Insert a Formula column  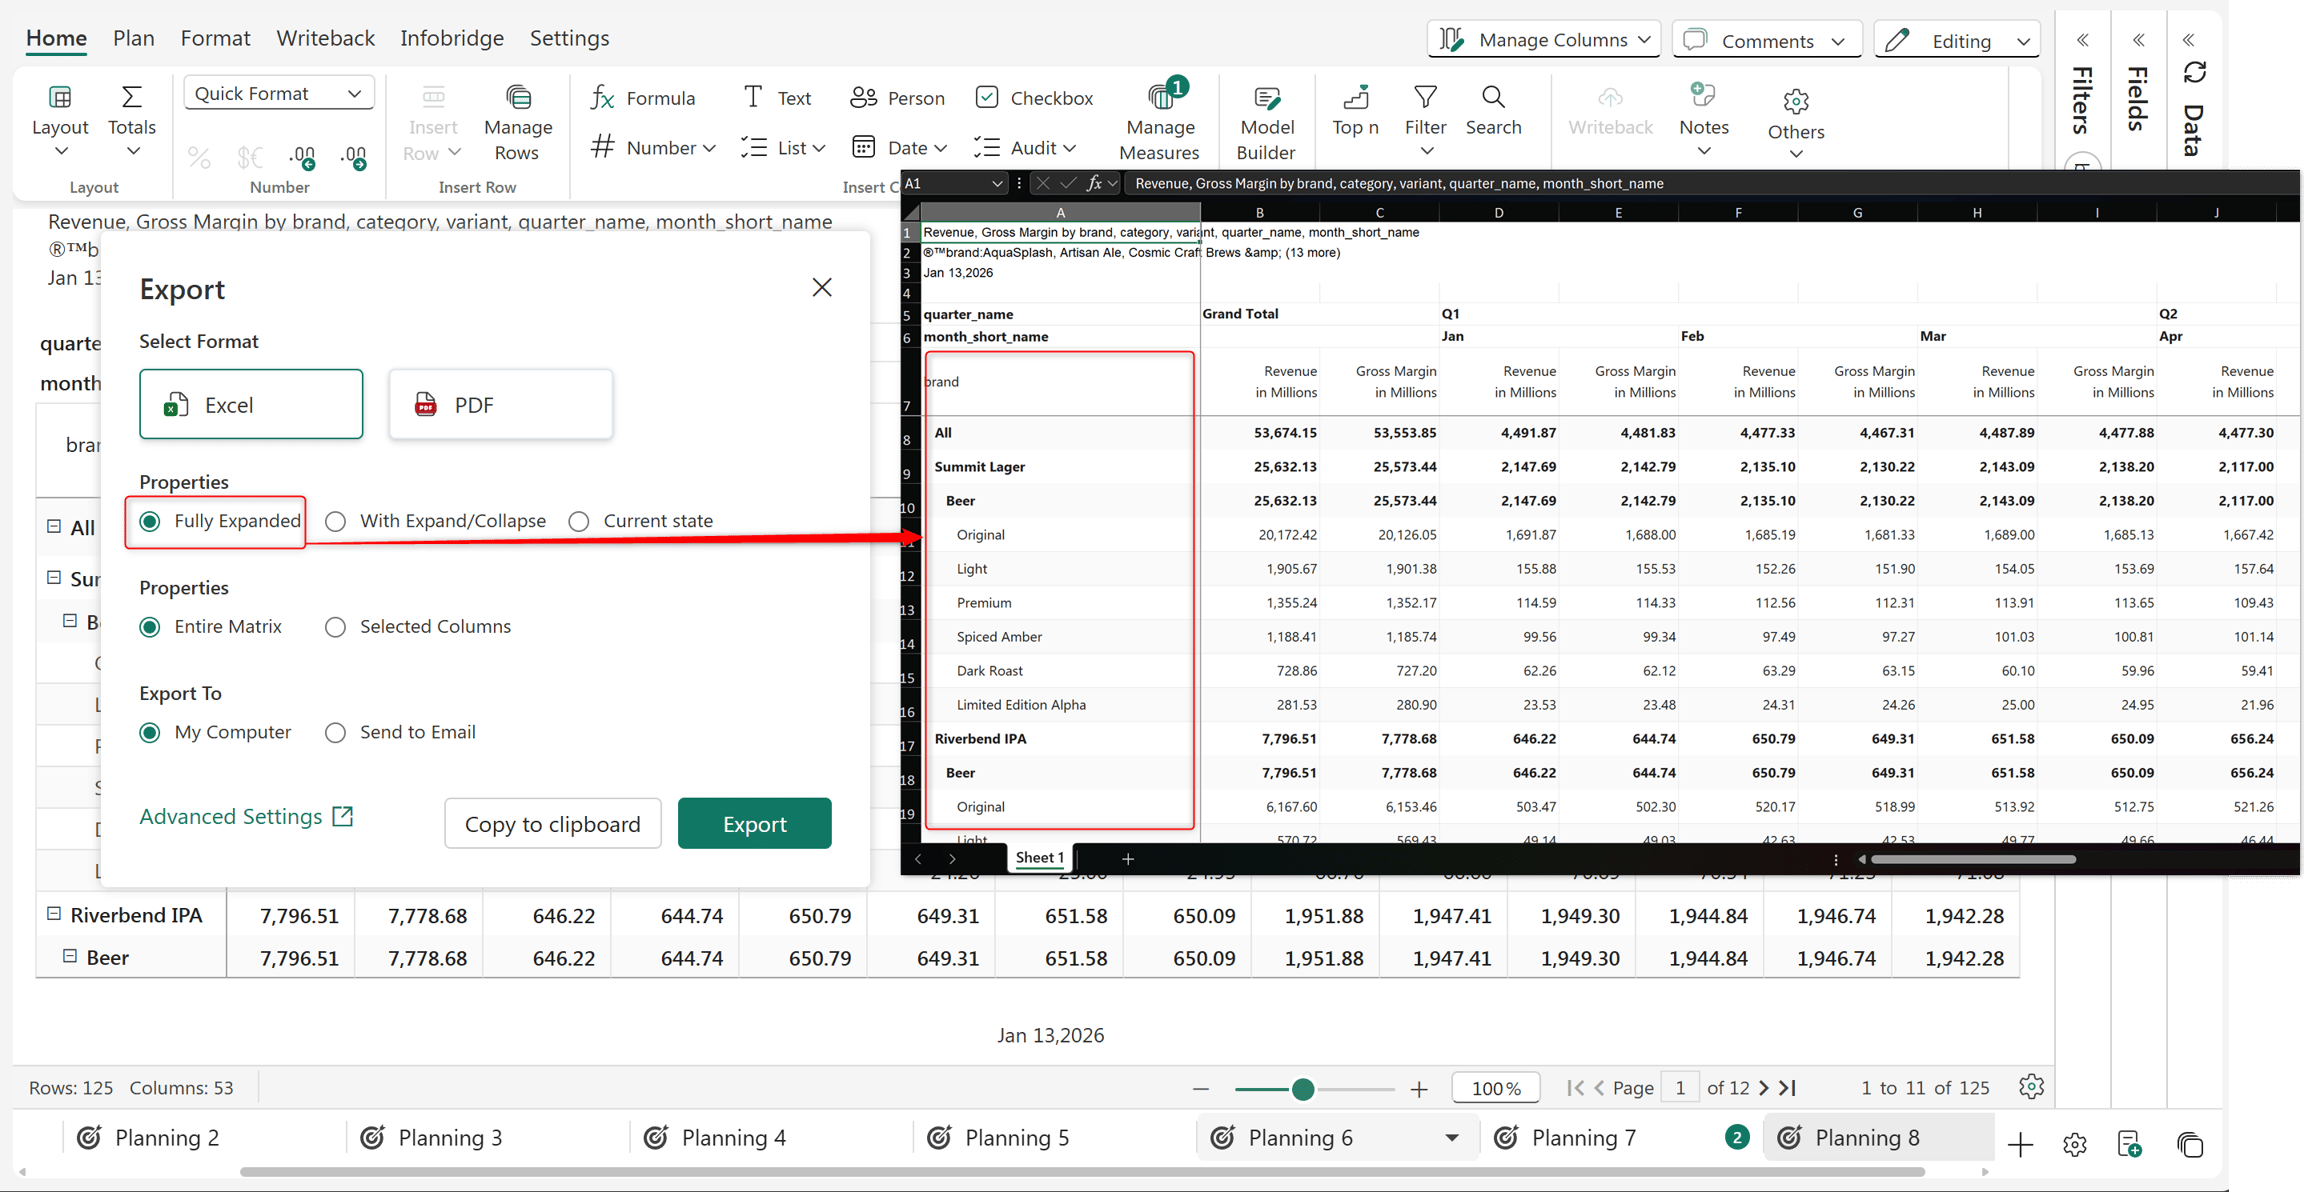[643, 98]
